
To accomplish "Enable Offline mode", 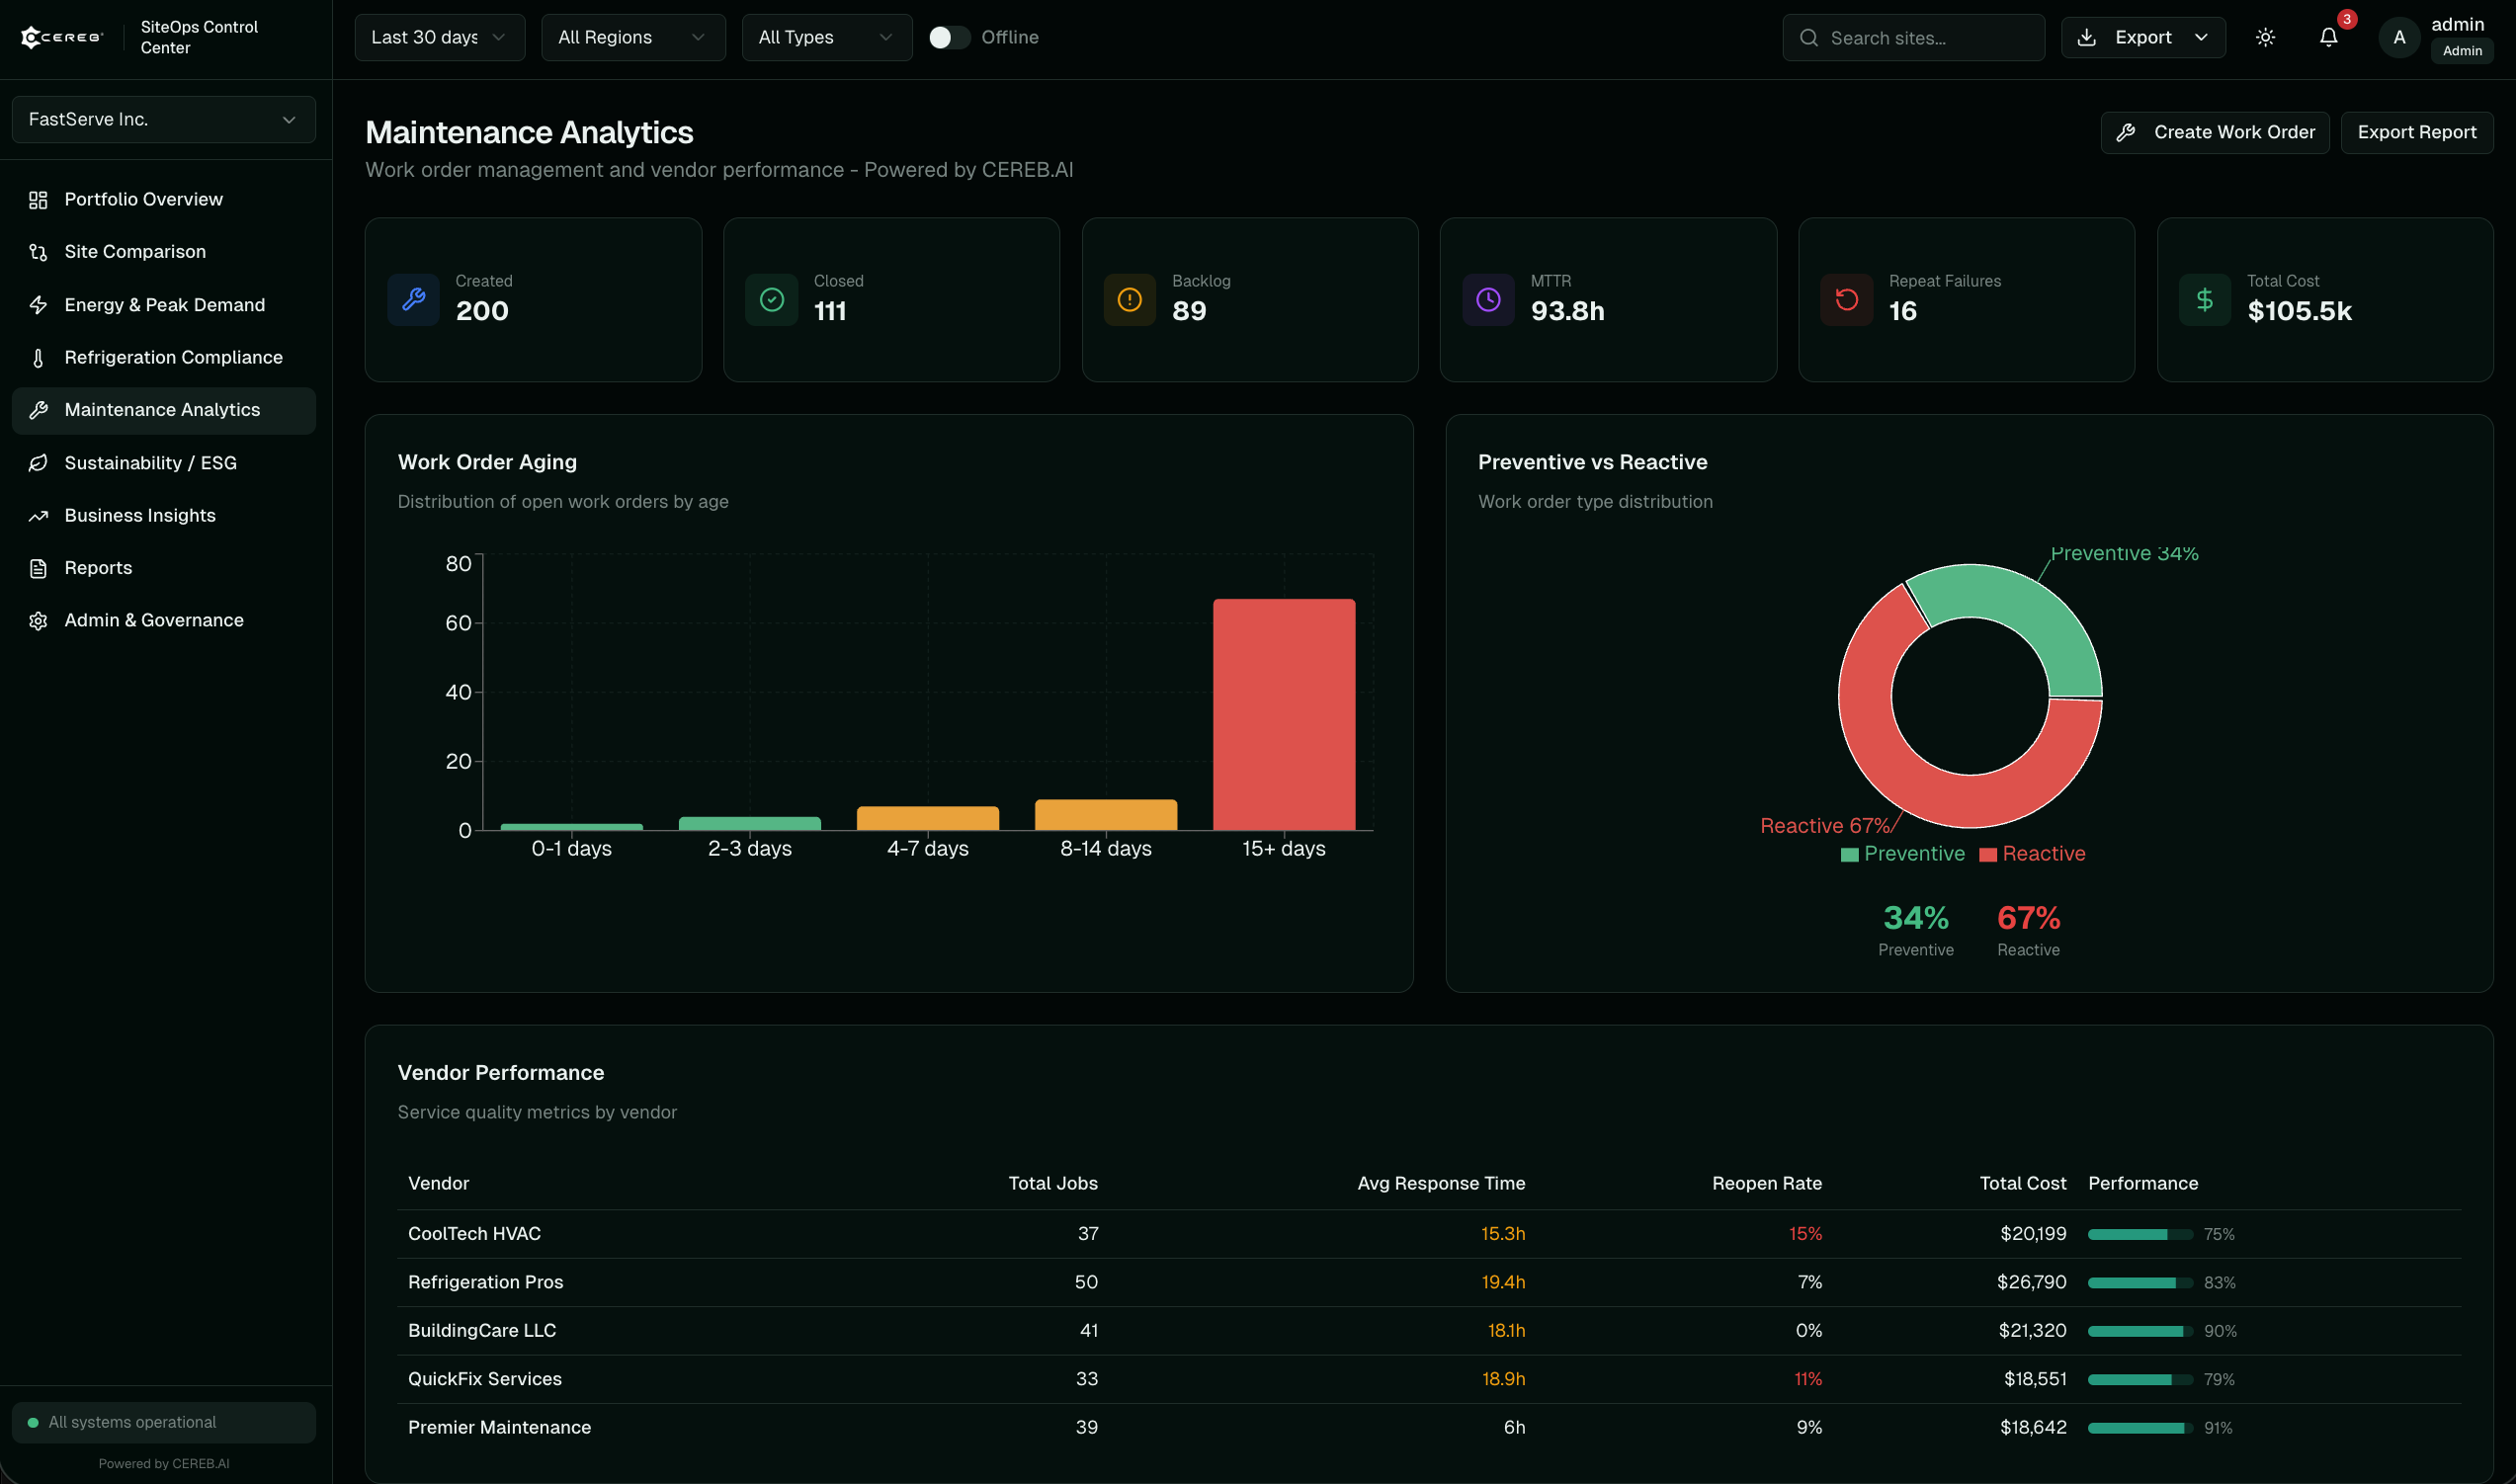I will (948, 37).
